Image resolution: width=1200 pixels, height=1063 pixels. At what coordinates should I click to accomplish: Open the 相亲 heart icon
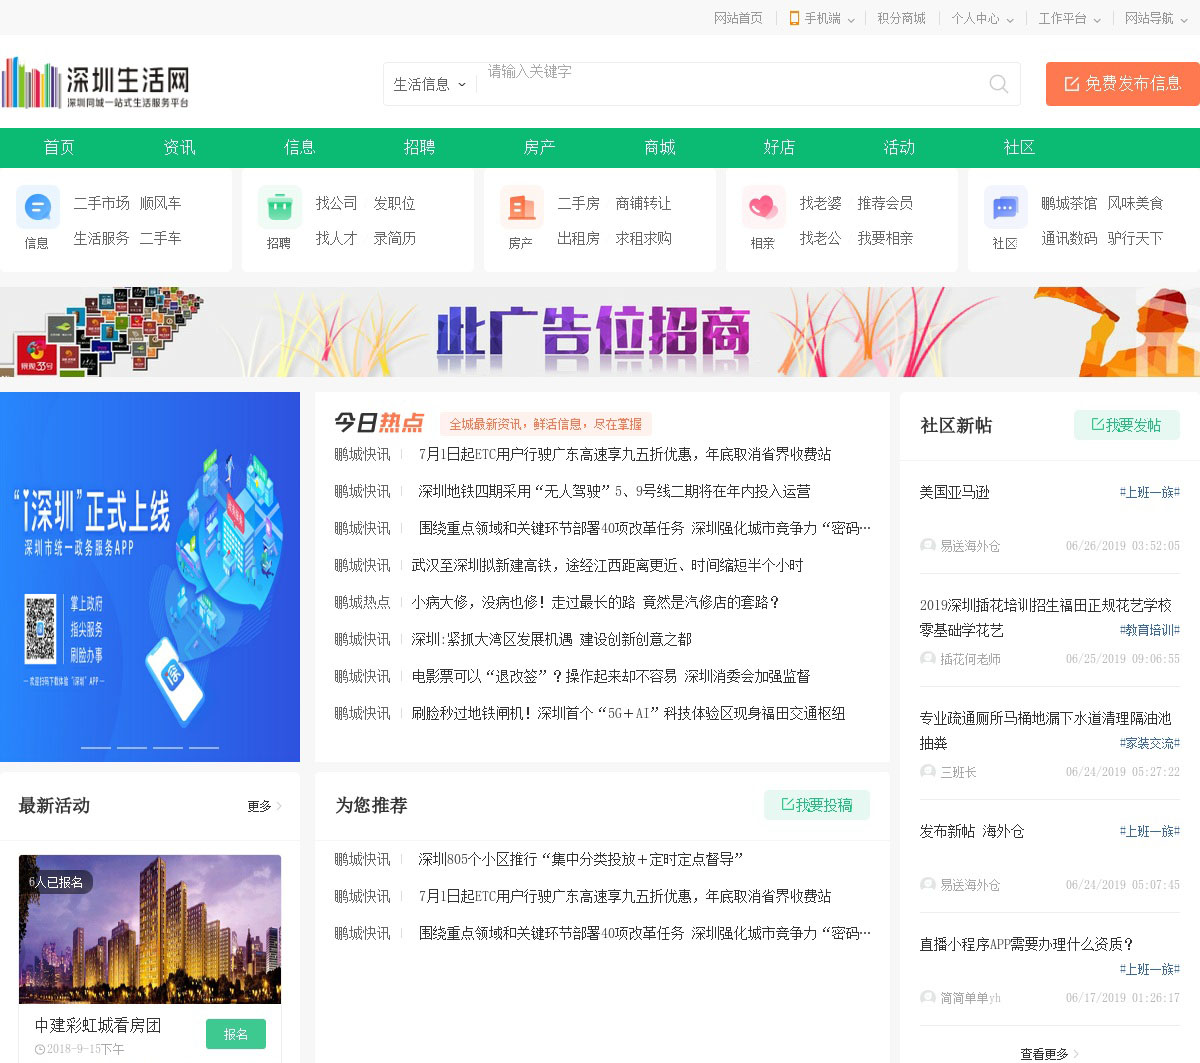tap(763, 208)
